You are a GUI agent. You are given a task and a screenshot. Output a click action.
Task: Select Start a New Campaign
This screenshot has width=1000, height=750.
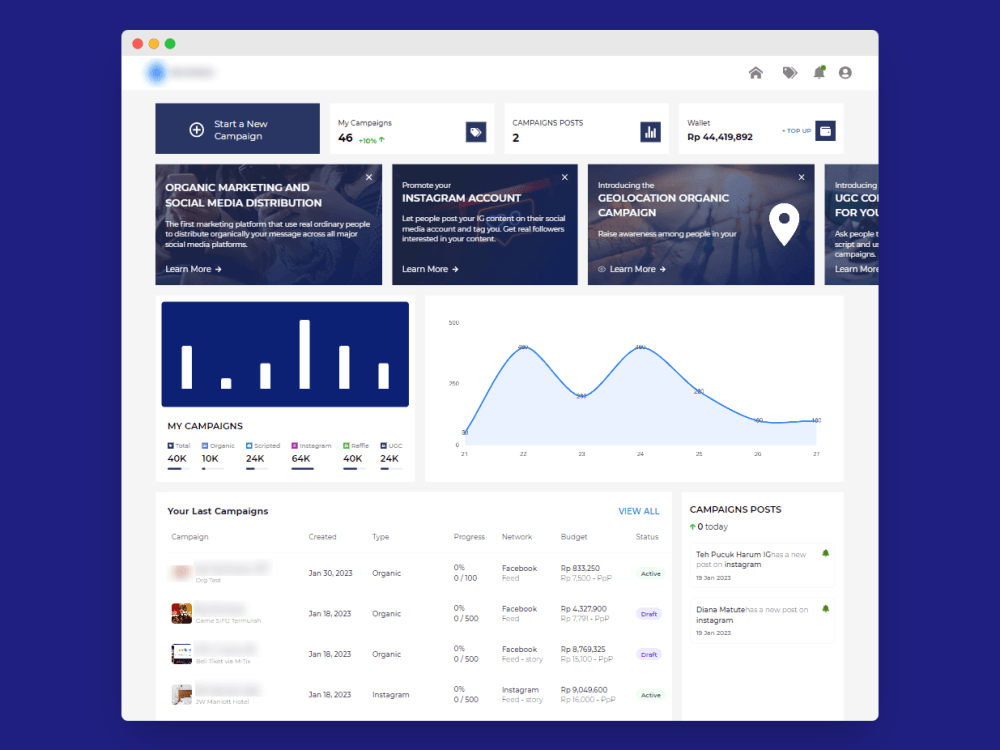237,128
